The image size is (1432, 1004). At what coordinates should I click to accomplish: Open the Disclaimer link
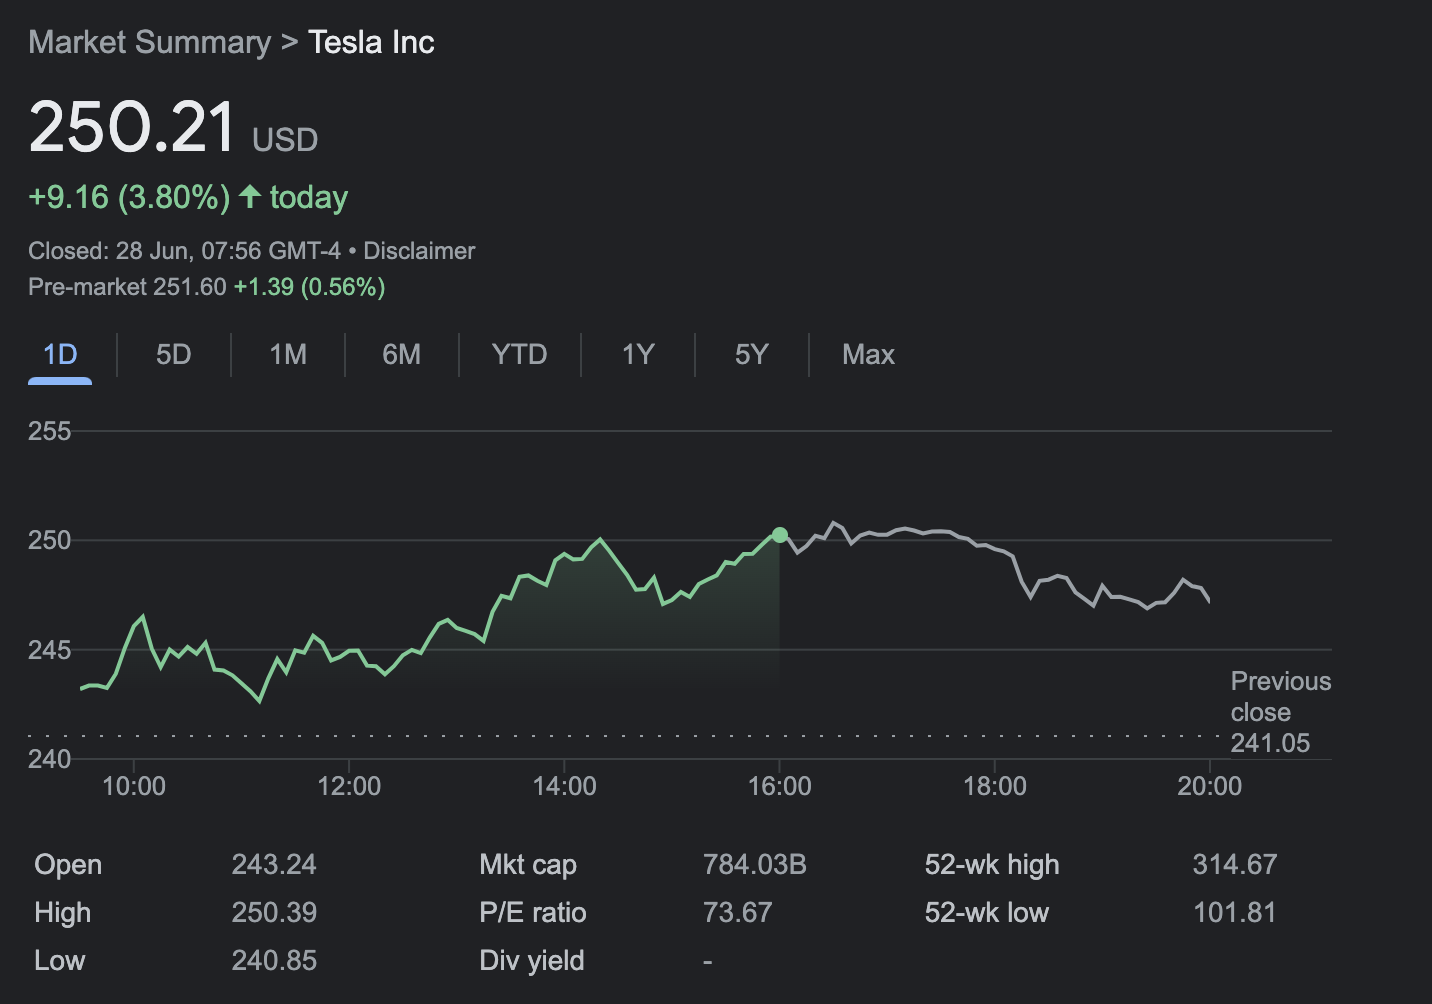(419, 251)
